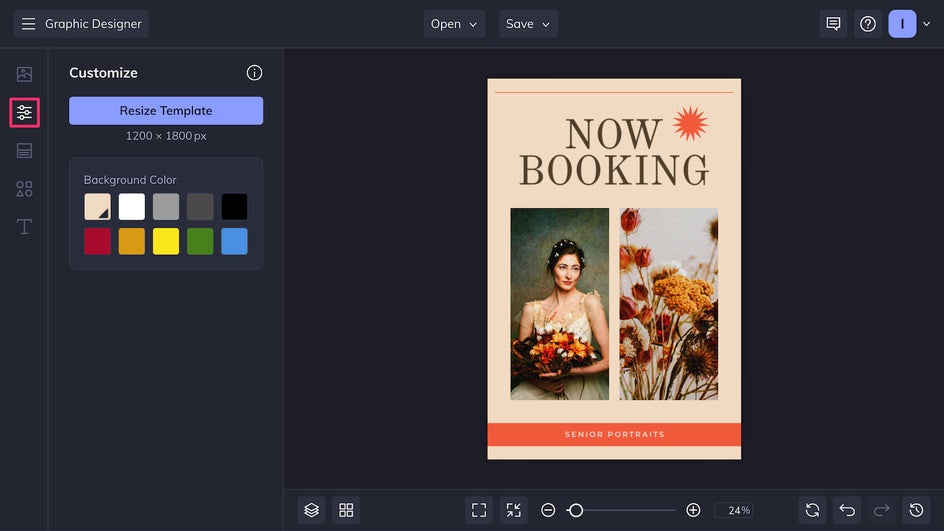Click the zoom slider handle
The image size is (944, 531).
click(x=576, y=510)
